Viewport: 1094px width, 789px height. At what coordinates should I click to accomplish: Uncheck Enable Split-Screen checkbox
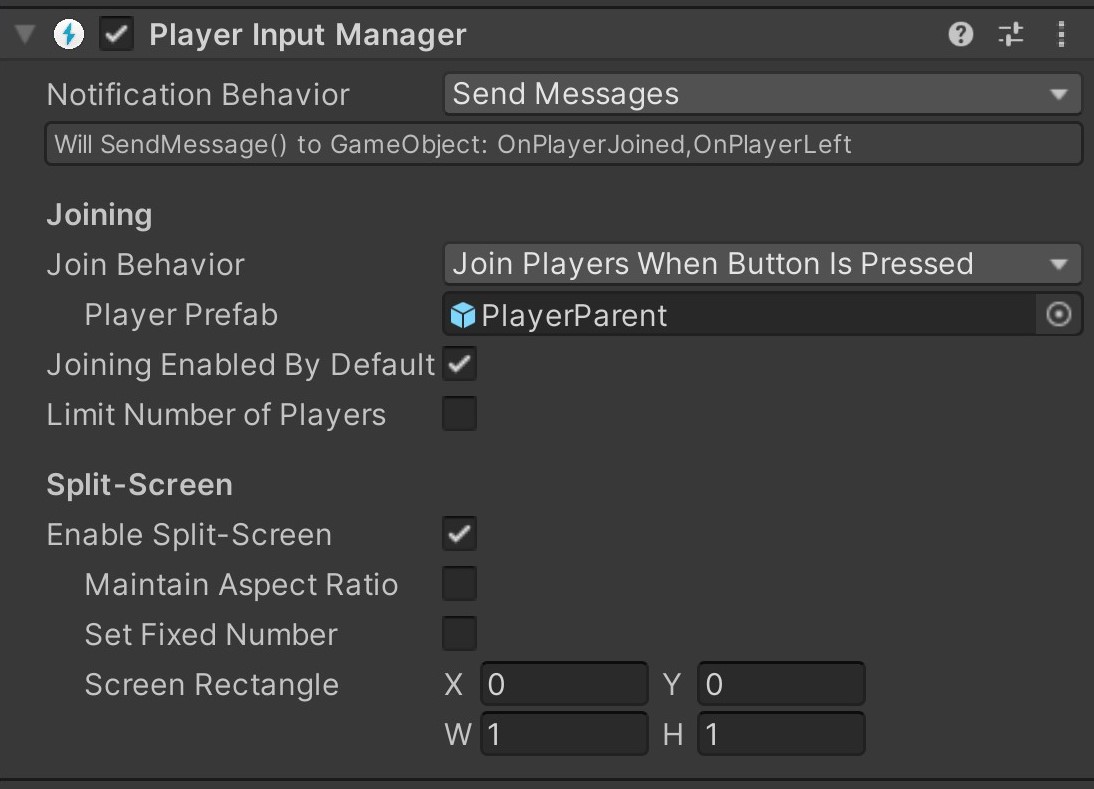point(460,534)
